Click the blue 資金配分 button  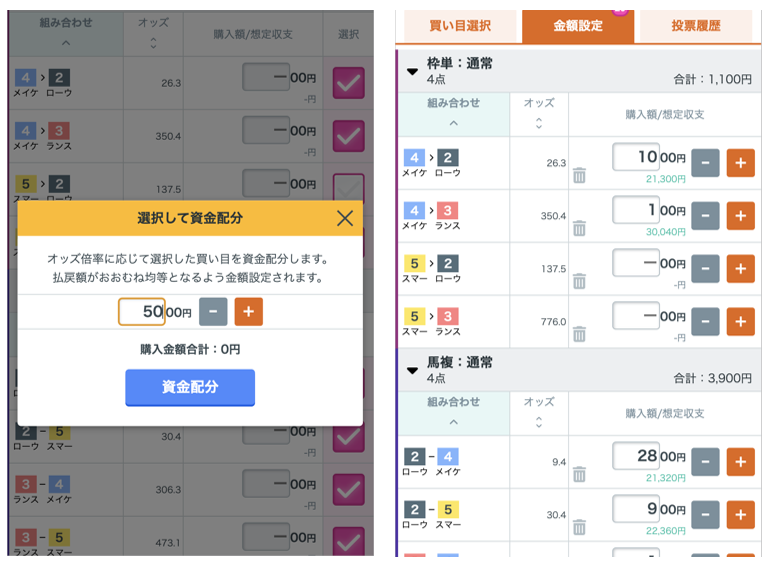click(x=190, y=387)
